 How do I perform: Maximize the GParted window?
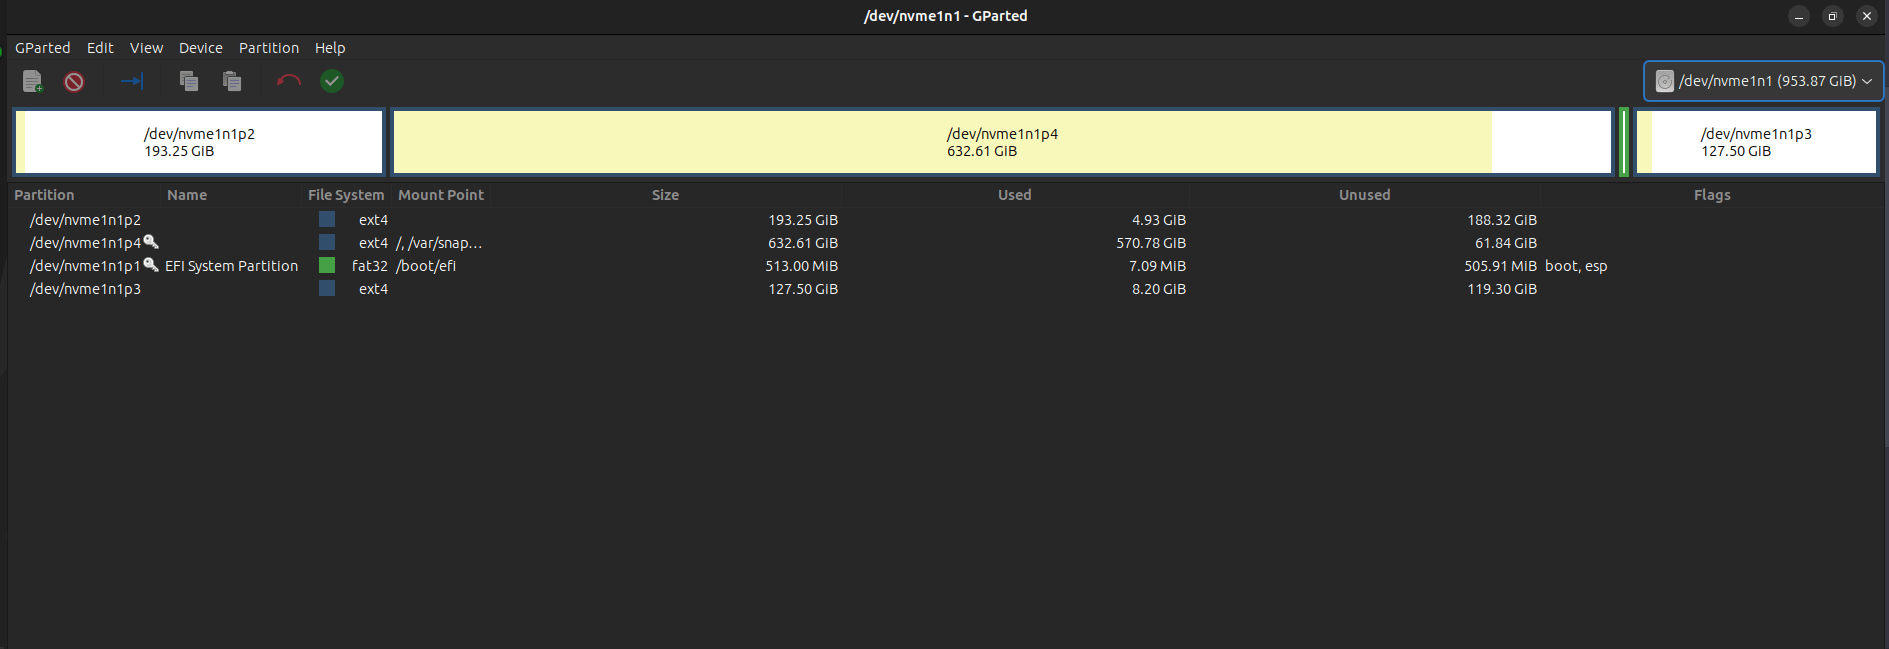click(x=1832, y=16)
